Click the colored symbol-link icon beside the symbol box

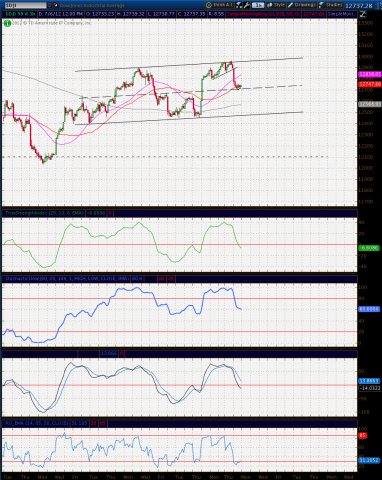[x=56, y=5]
